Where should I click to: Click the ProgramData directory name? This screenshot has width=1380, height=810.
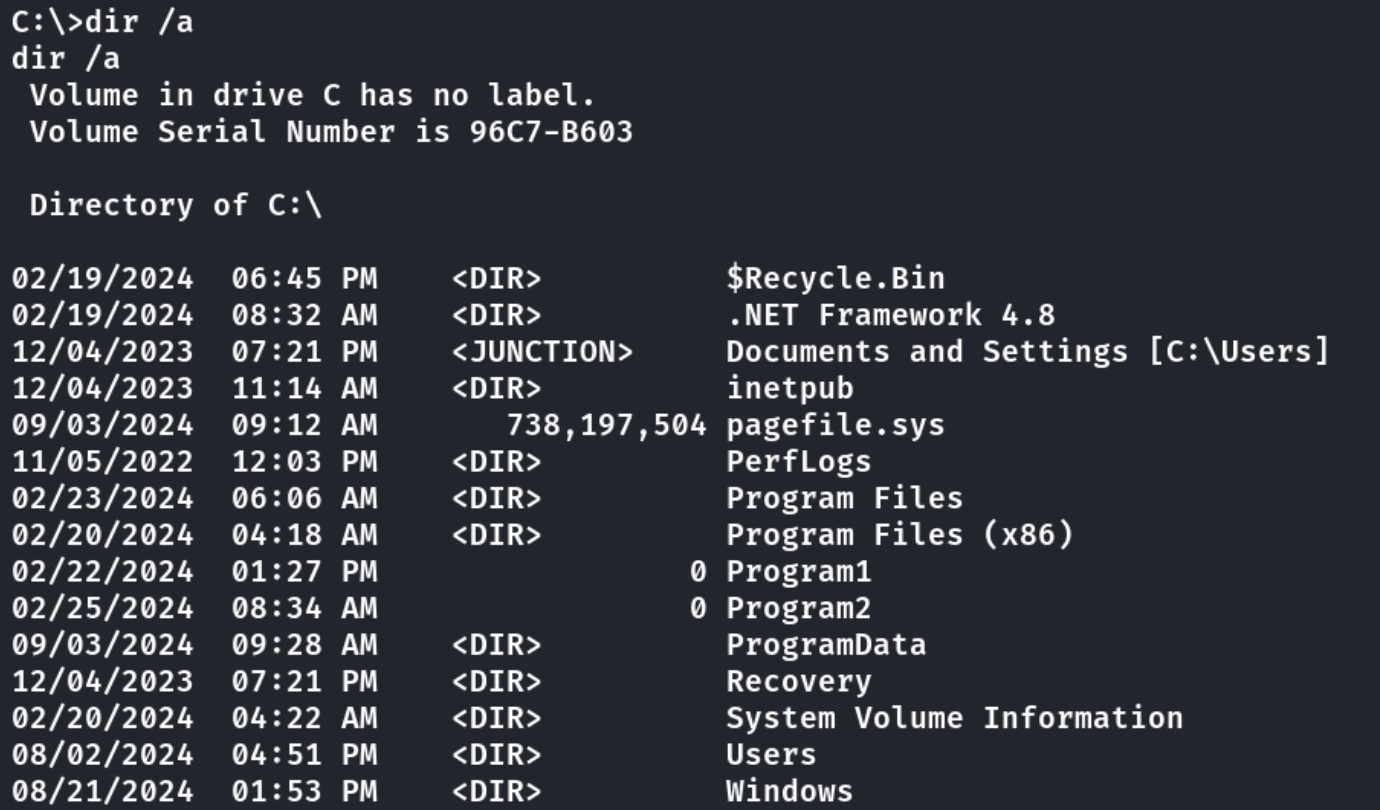pos(826,645)
